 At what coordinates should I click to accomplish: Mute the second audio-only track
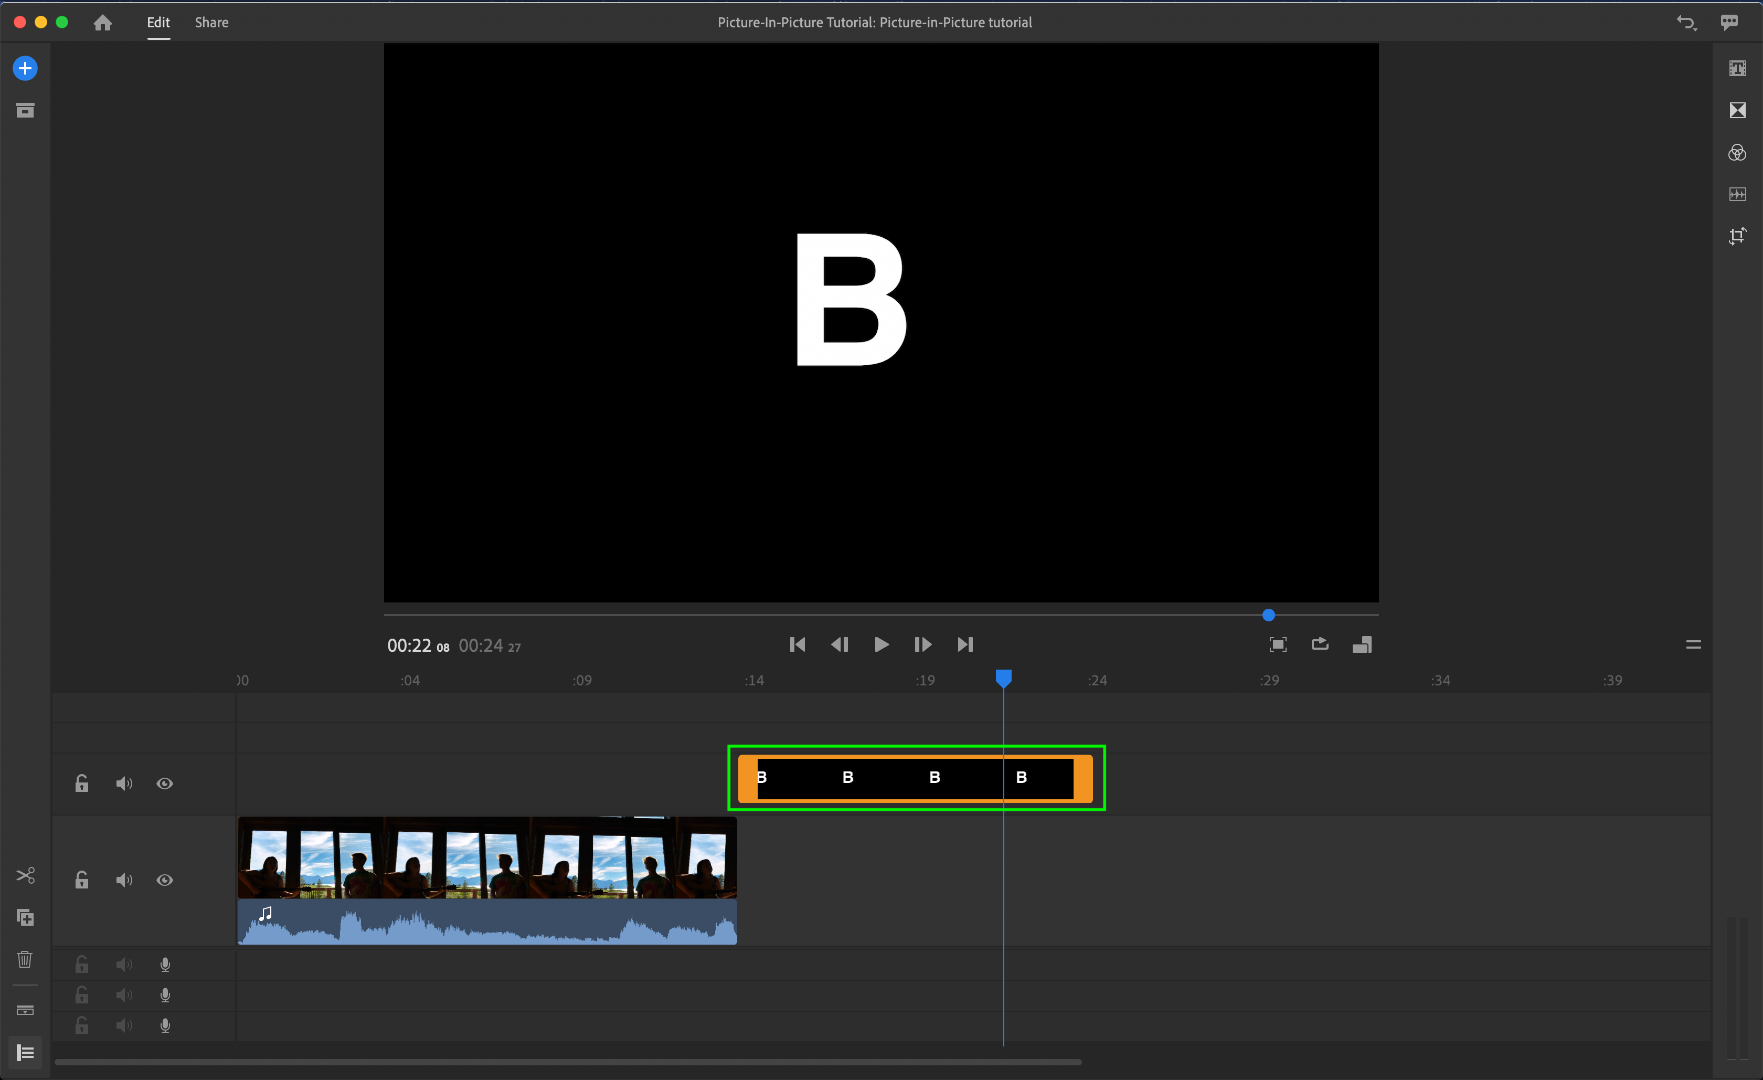point(124,995)
